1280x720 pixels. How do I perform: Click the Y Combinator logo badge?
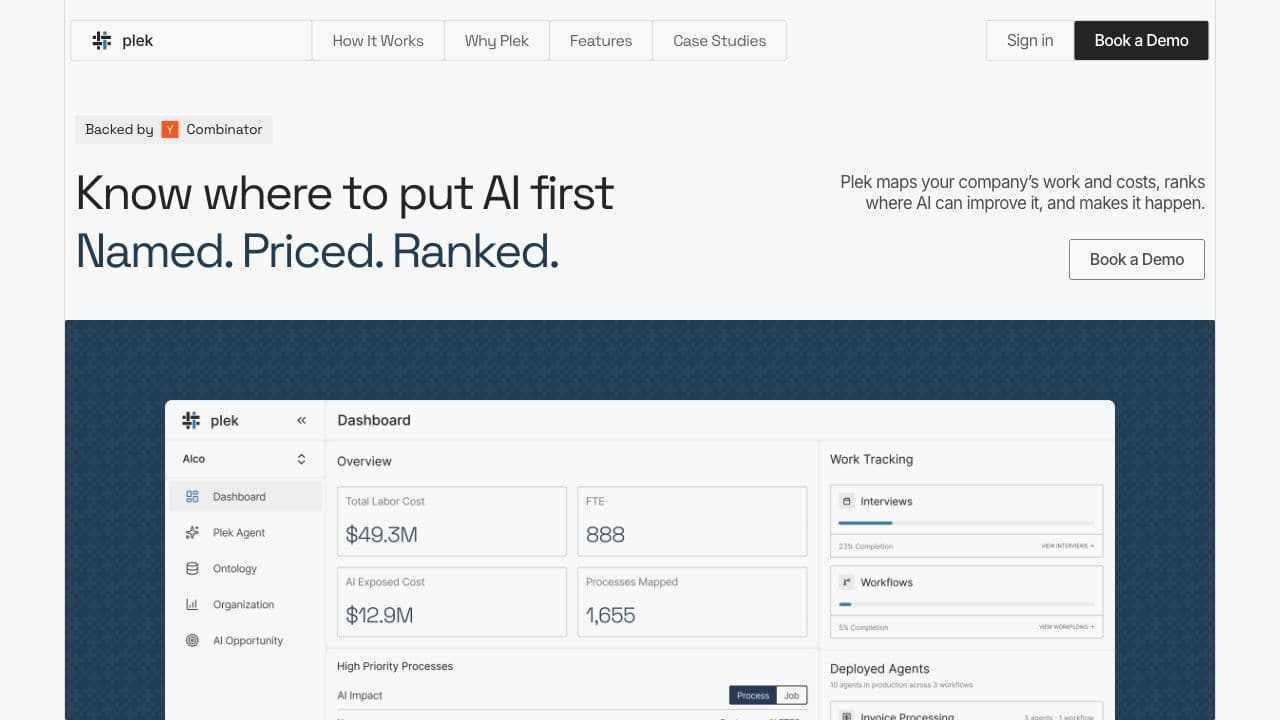tap(170, 129)
